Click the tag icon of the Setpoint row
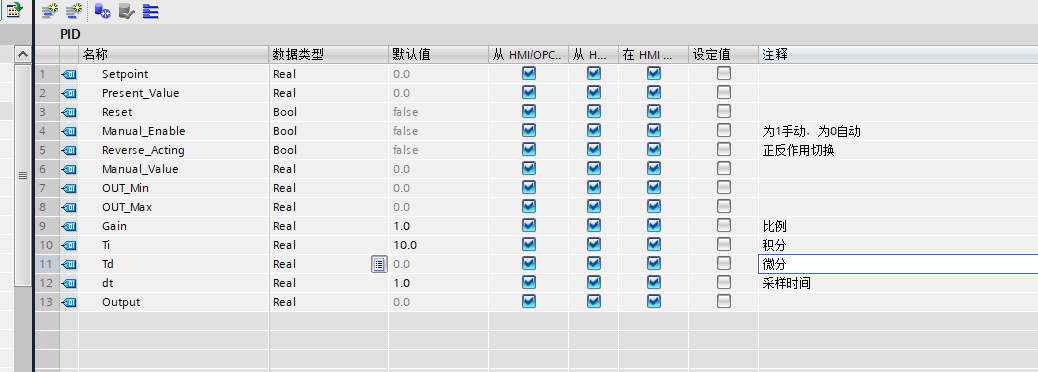The width and height of the screenshot is (1038, 372). pos(69,74)
